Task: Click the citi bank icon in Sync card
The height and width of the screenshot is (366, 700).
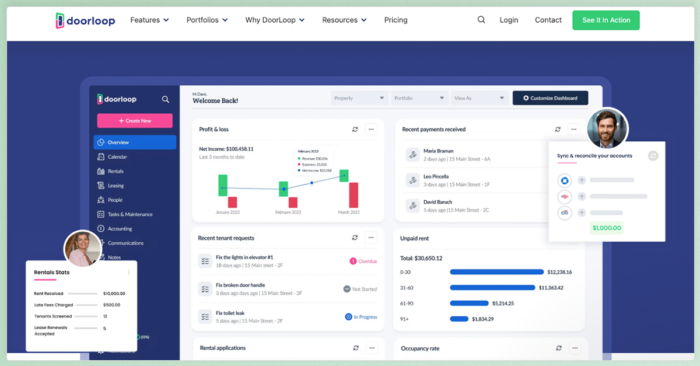Action: (x=565, y=212)
